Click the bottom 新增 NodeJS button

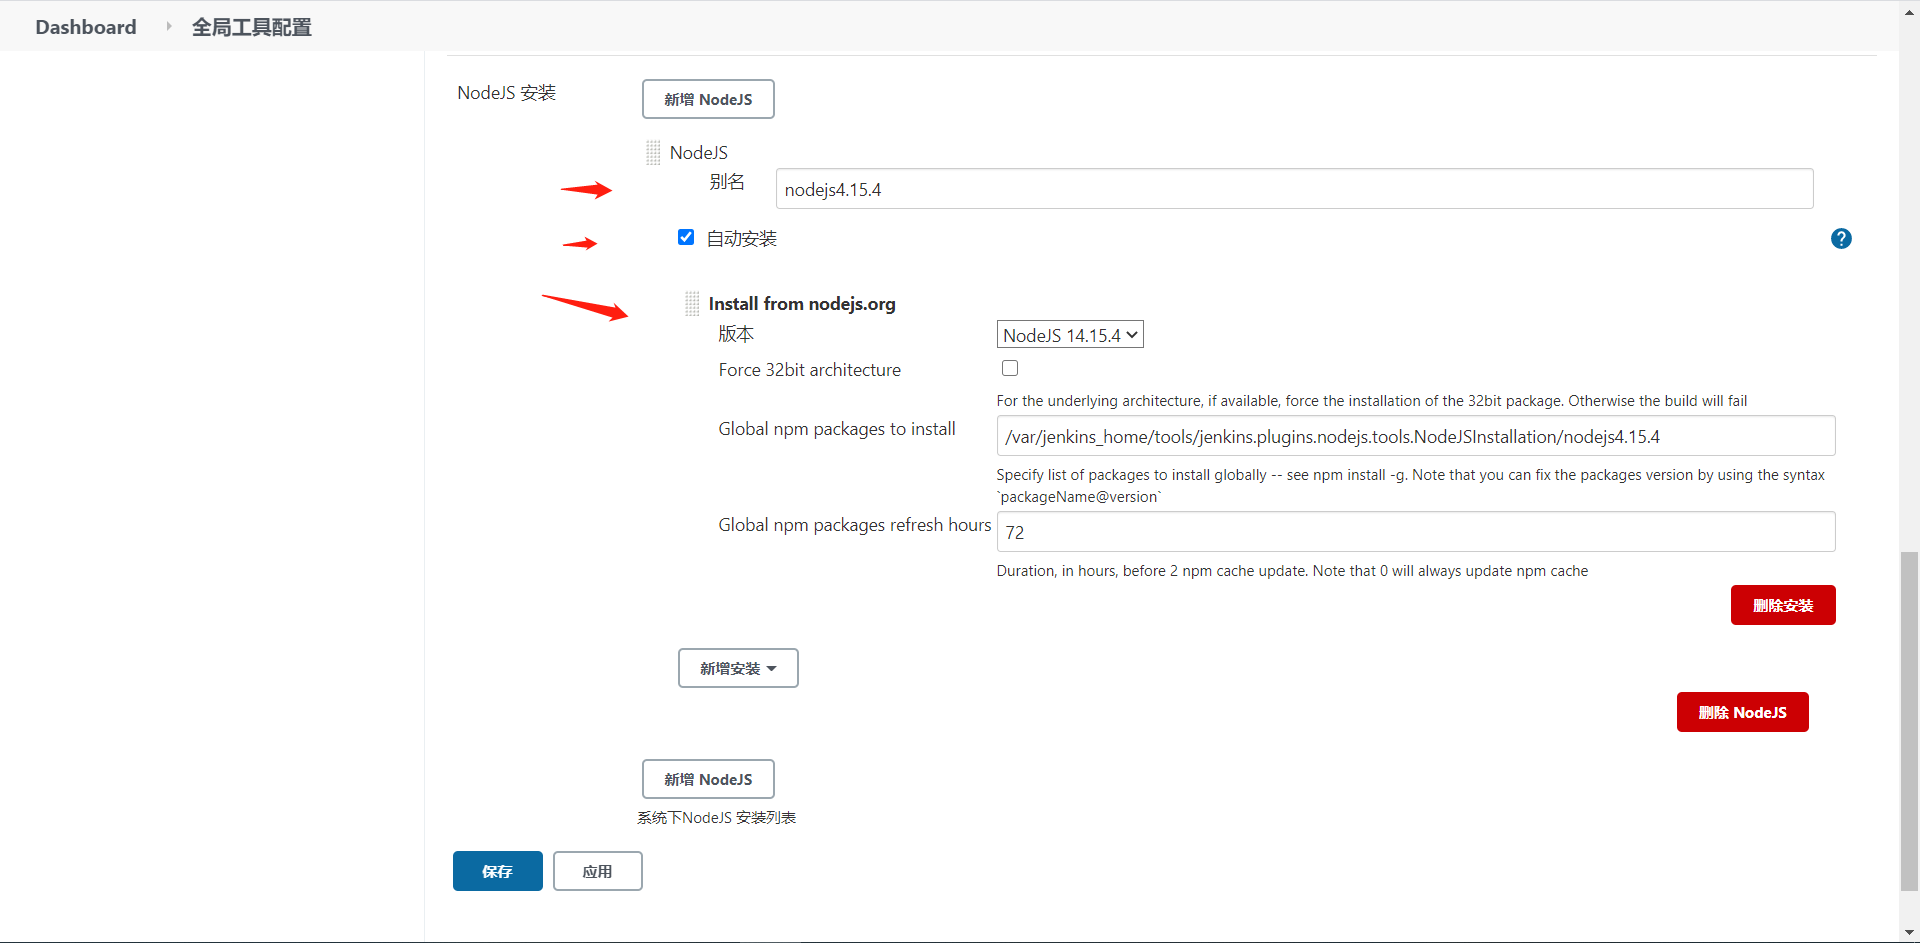coord(708,779)
